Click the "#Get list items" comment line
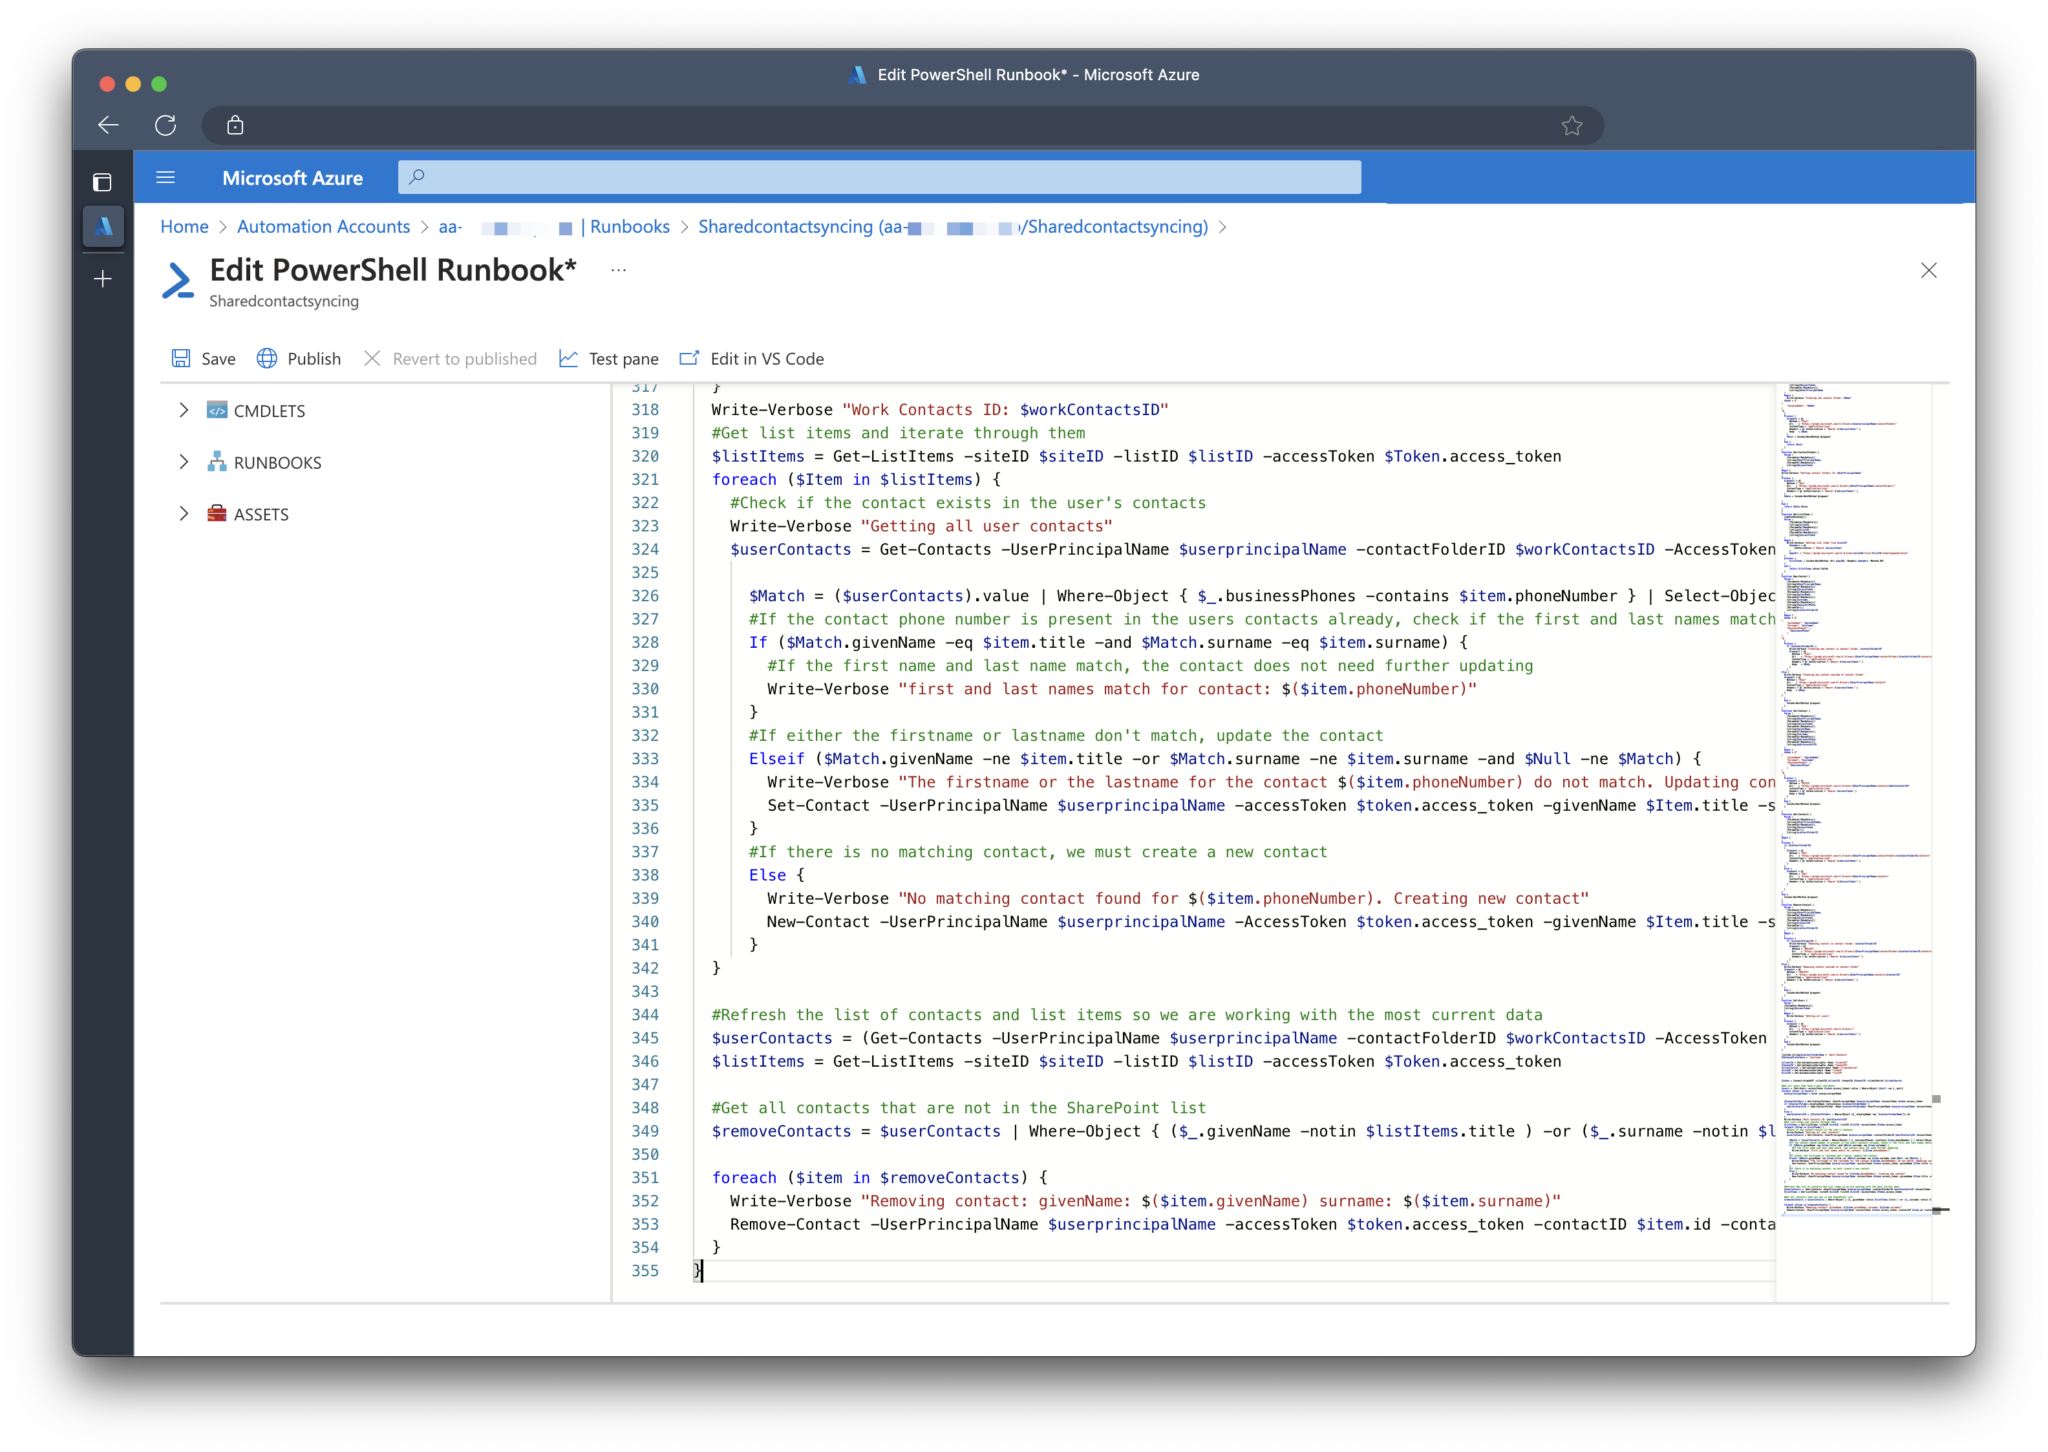Screen dimensions: 2048x1452 [x=898, y=433]
